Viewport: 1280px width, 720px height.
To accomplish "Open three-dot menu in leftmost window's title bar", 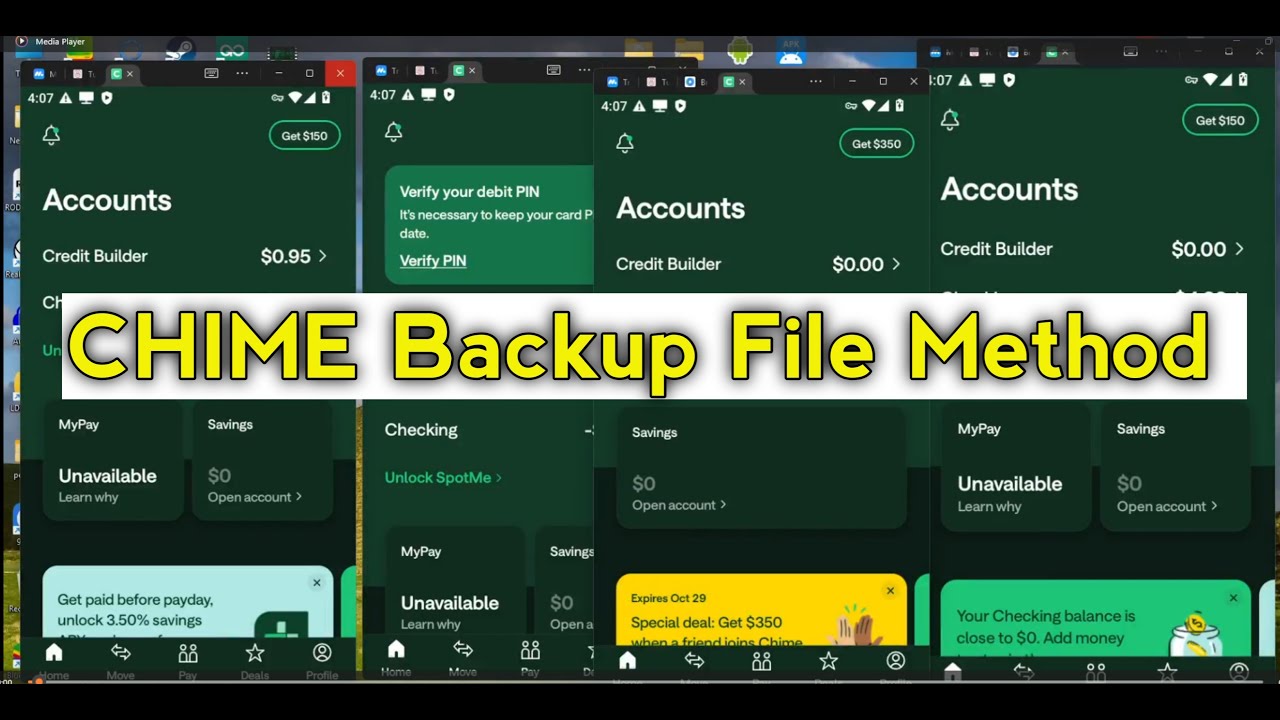I will click(x=242, y=73).
